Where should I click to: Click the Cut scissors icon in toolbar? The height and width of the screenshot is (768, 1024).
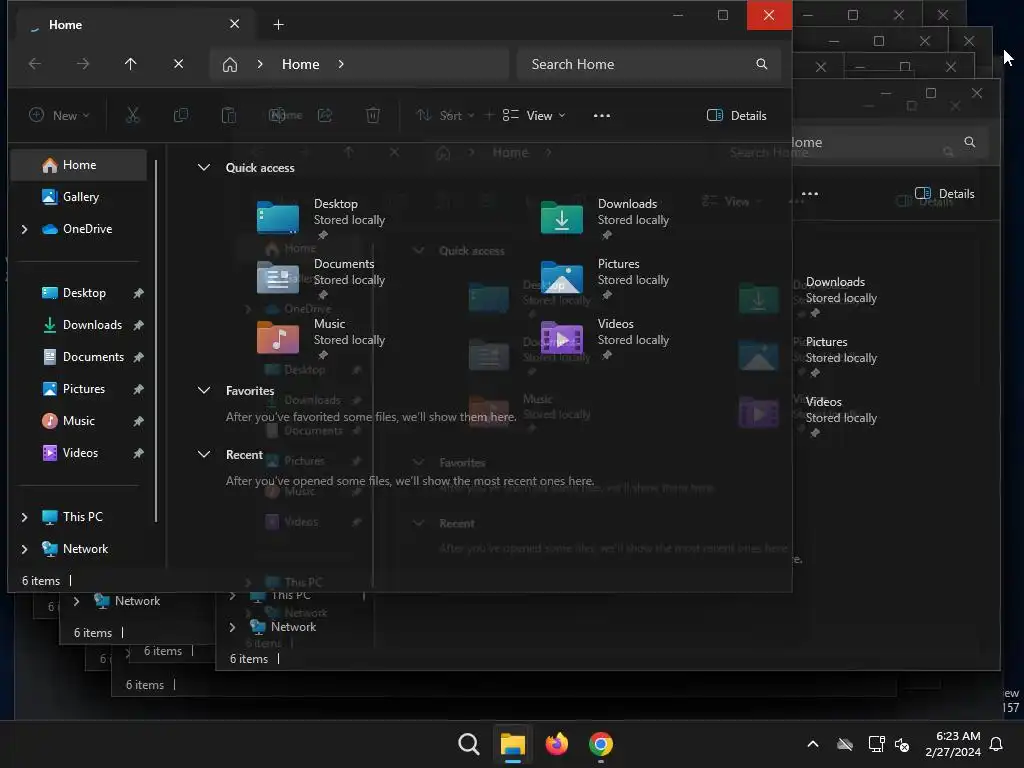tap(133, 116)
